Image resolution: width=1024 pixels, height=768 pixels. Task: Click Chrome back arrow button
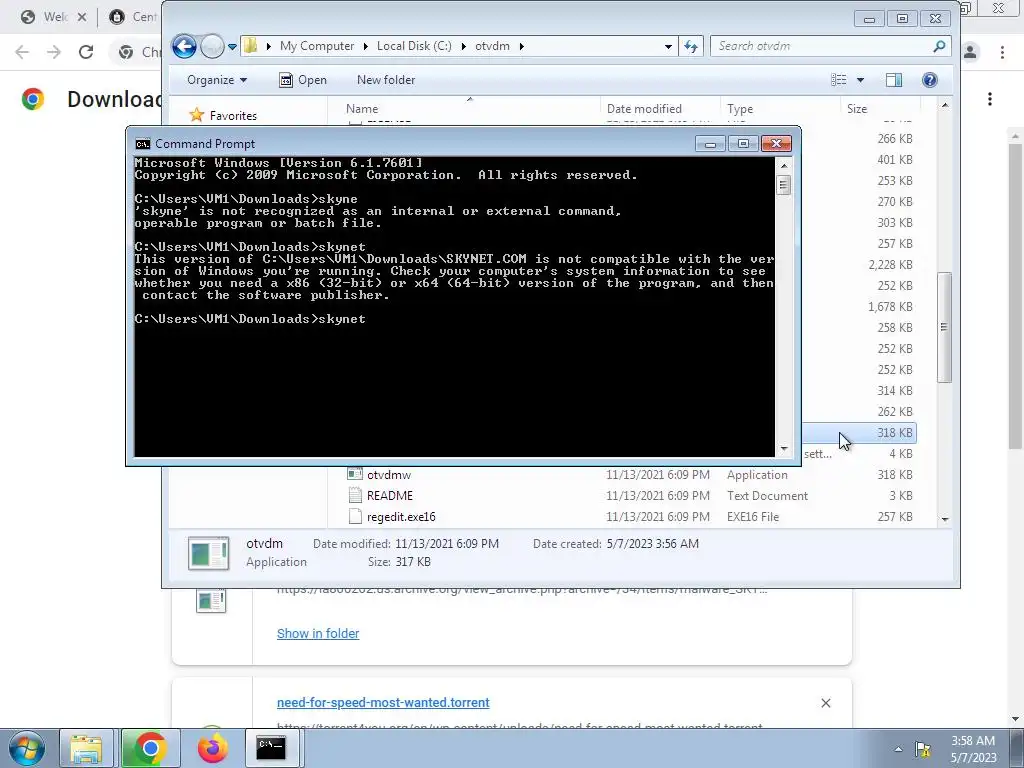(22, 52)
